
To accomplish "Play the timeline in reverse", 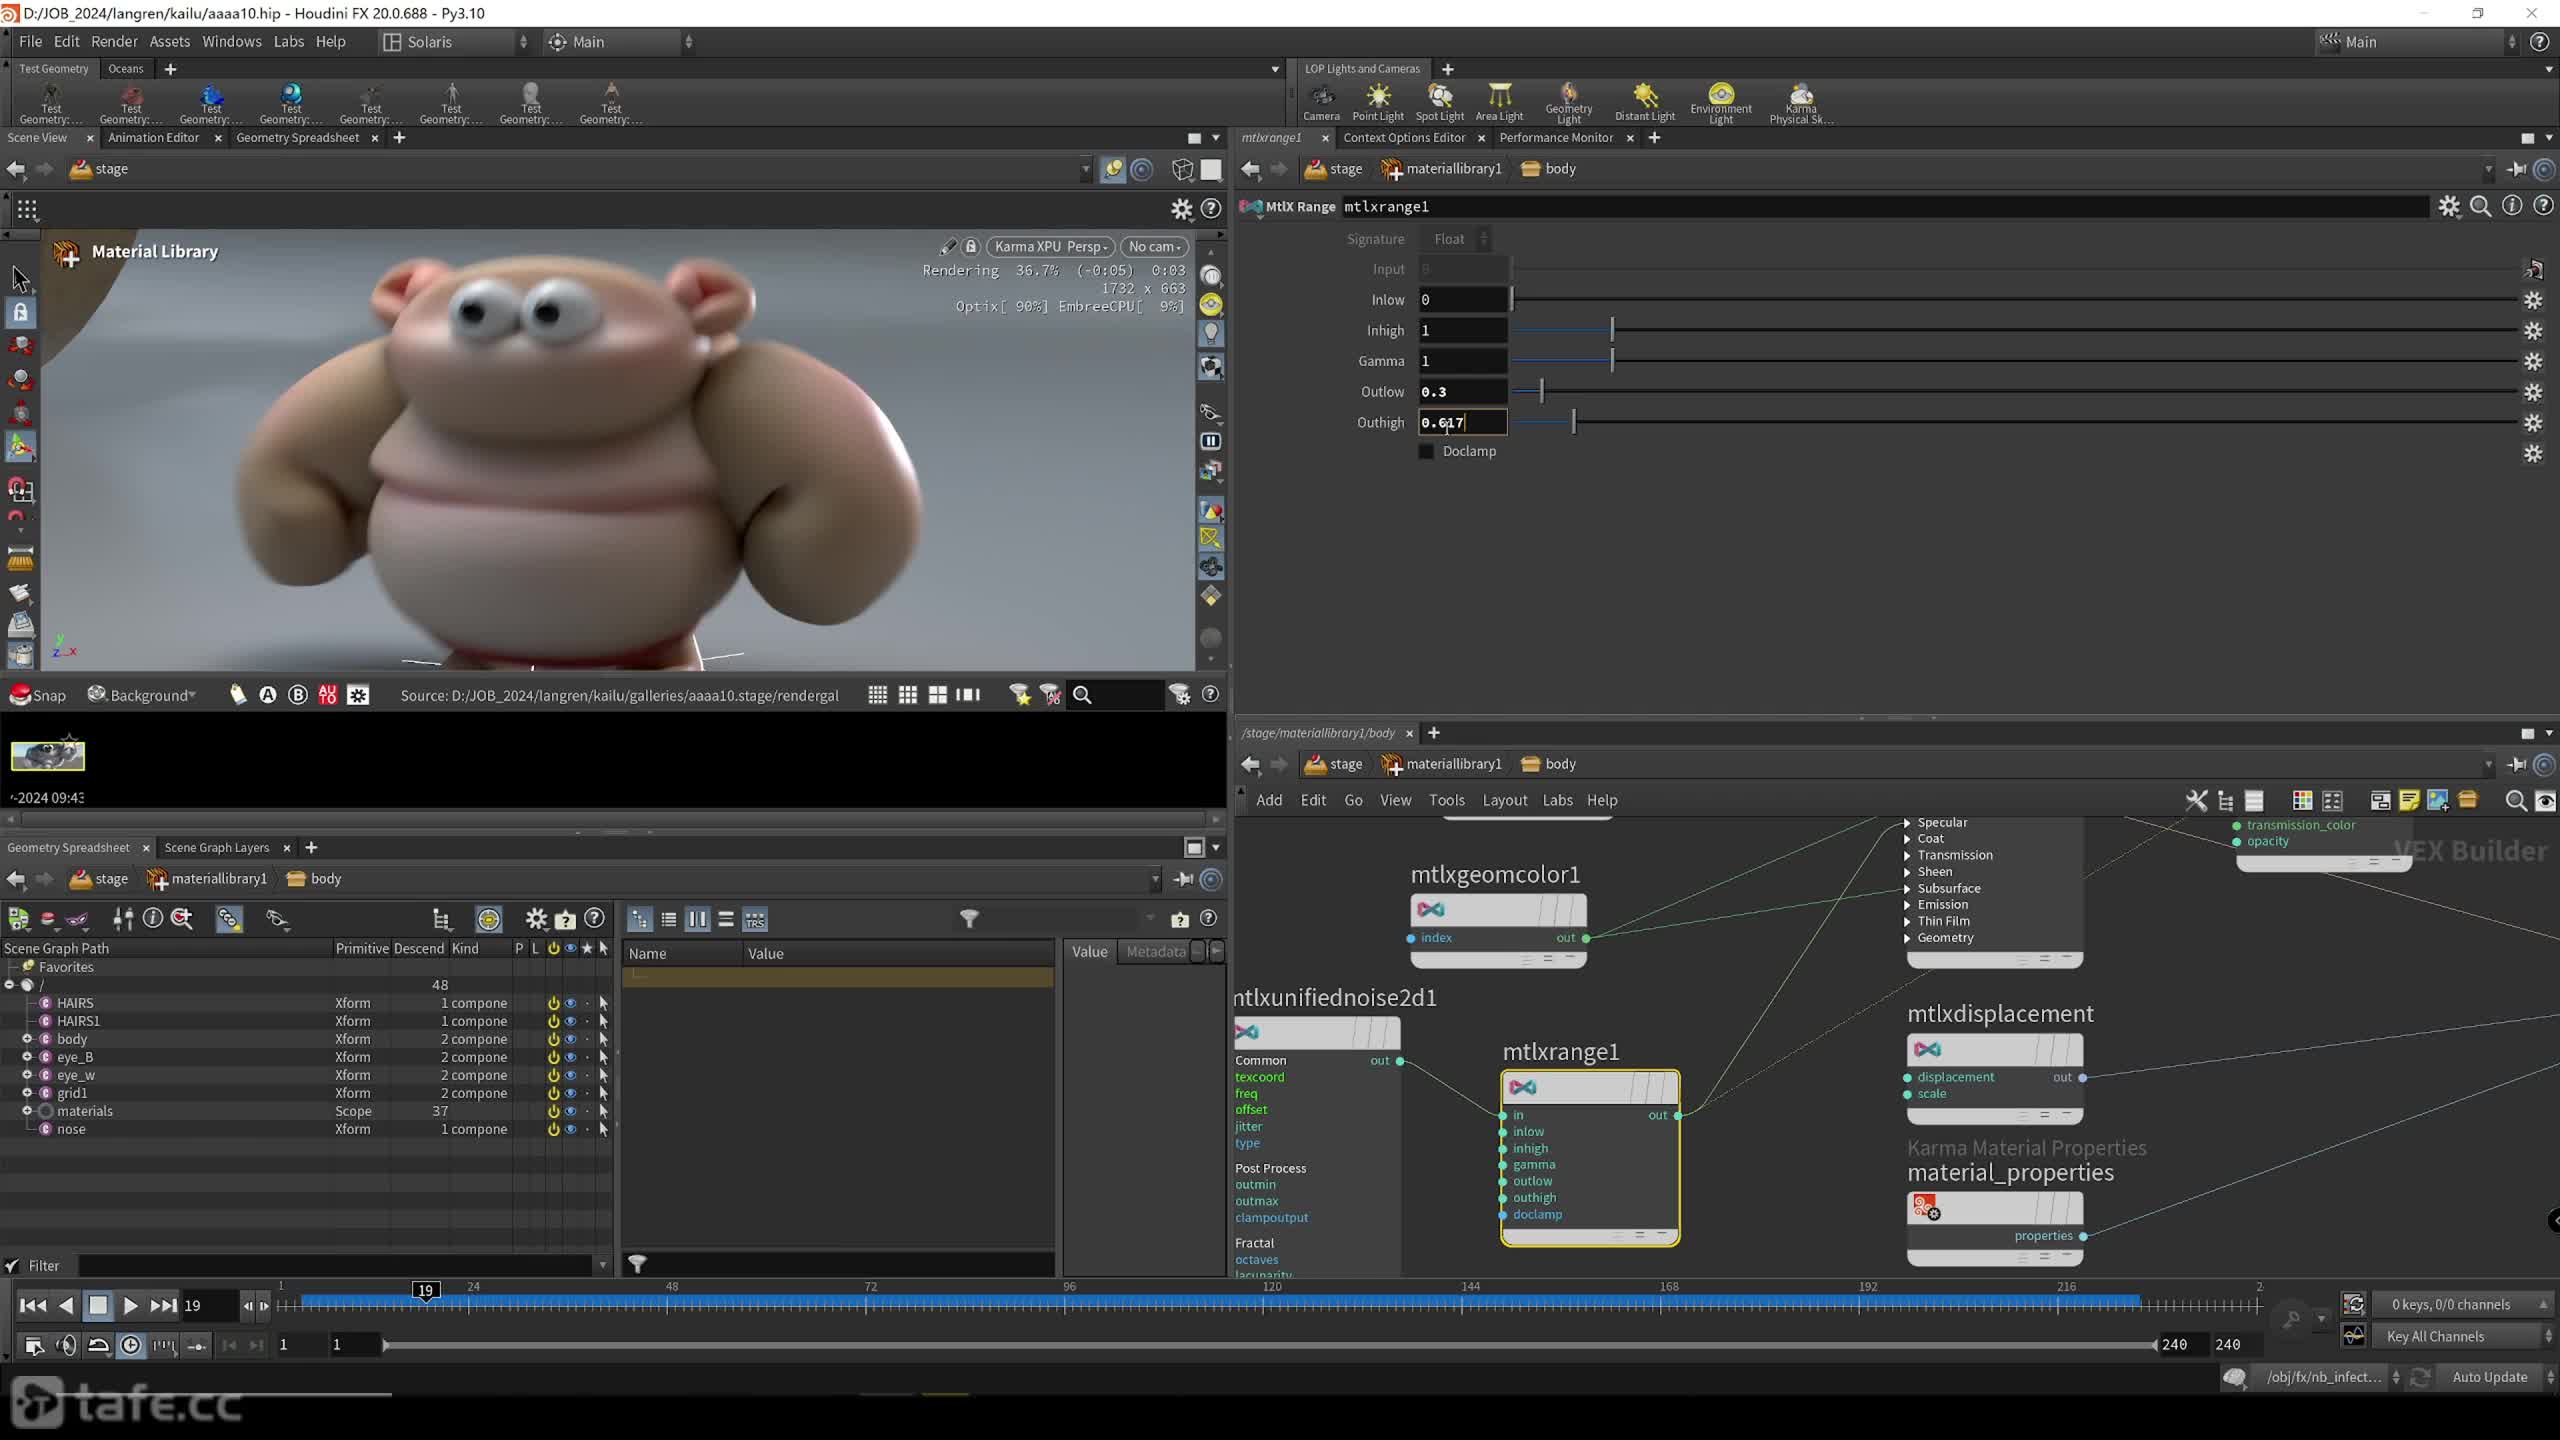I will [66, 1305].
